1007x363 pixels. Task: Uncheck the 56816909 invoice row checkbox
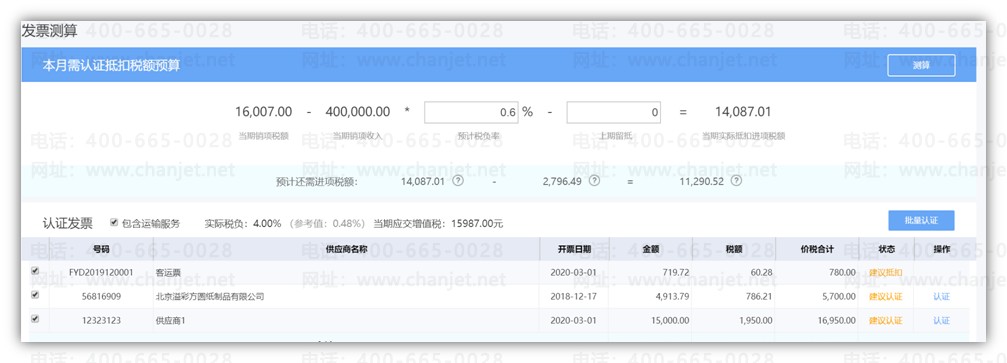coord(35,295)
